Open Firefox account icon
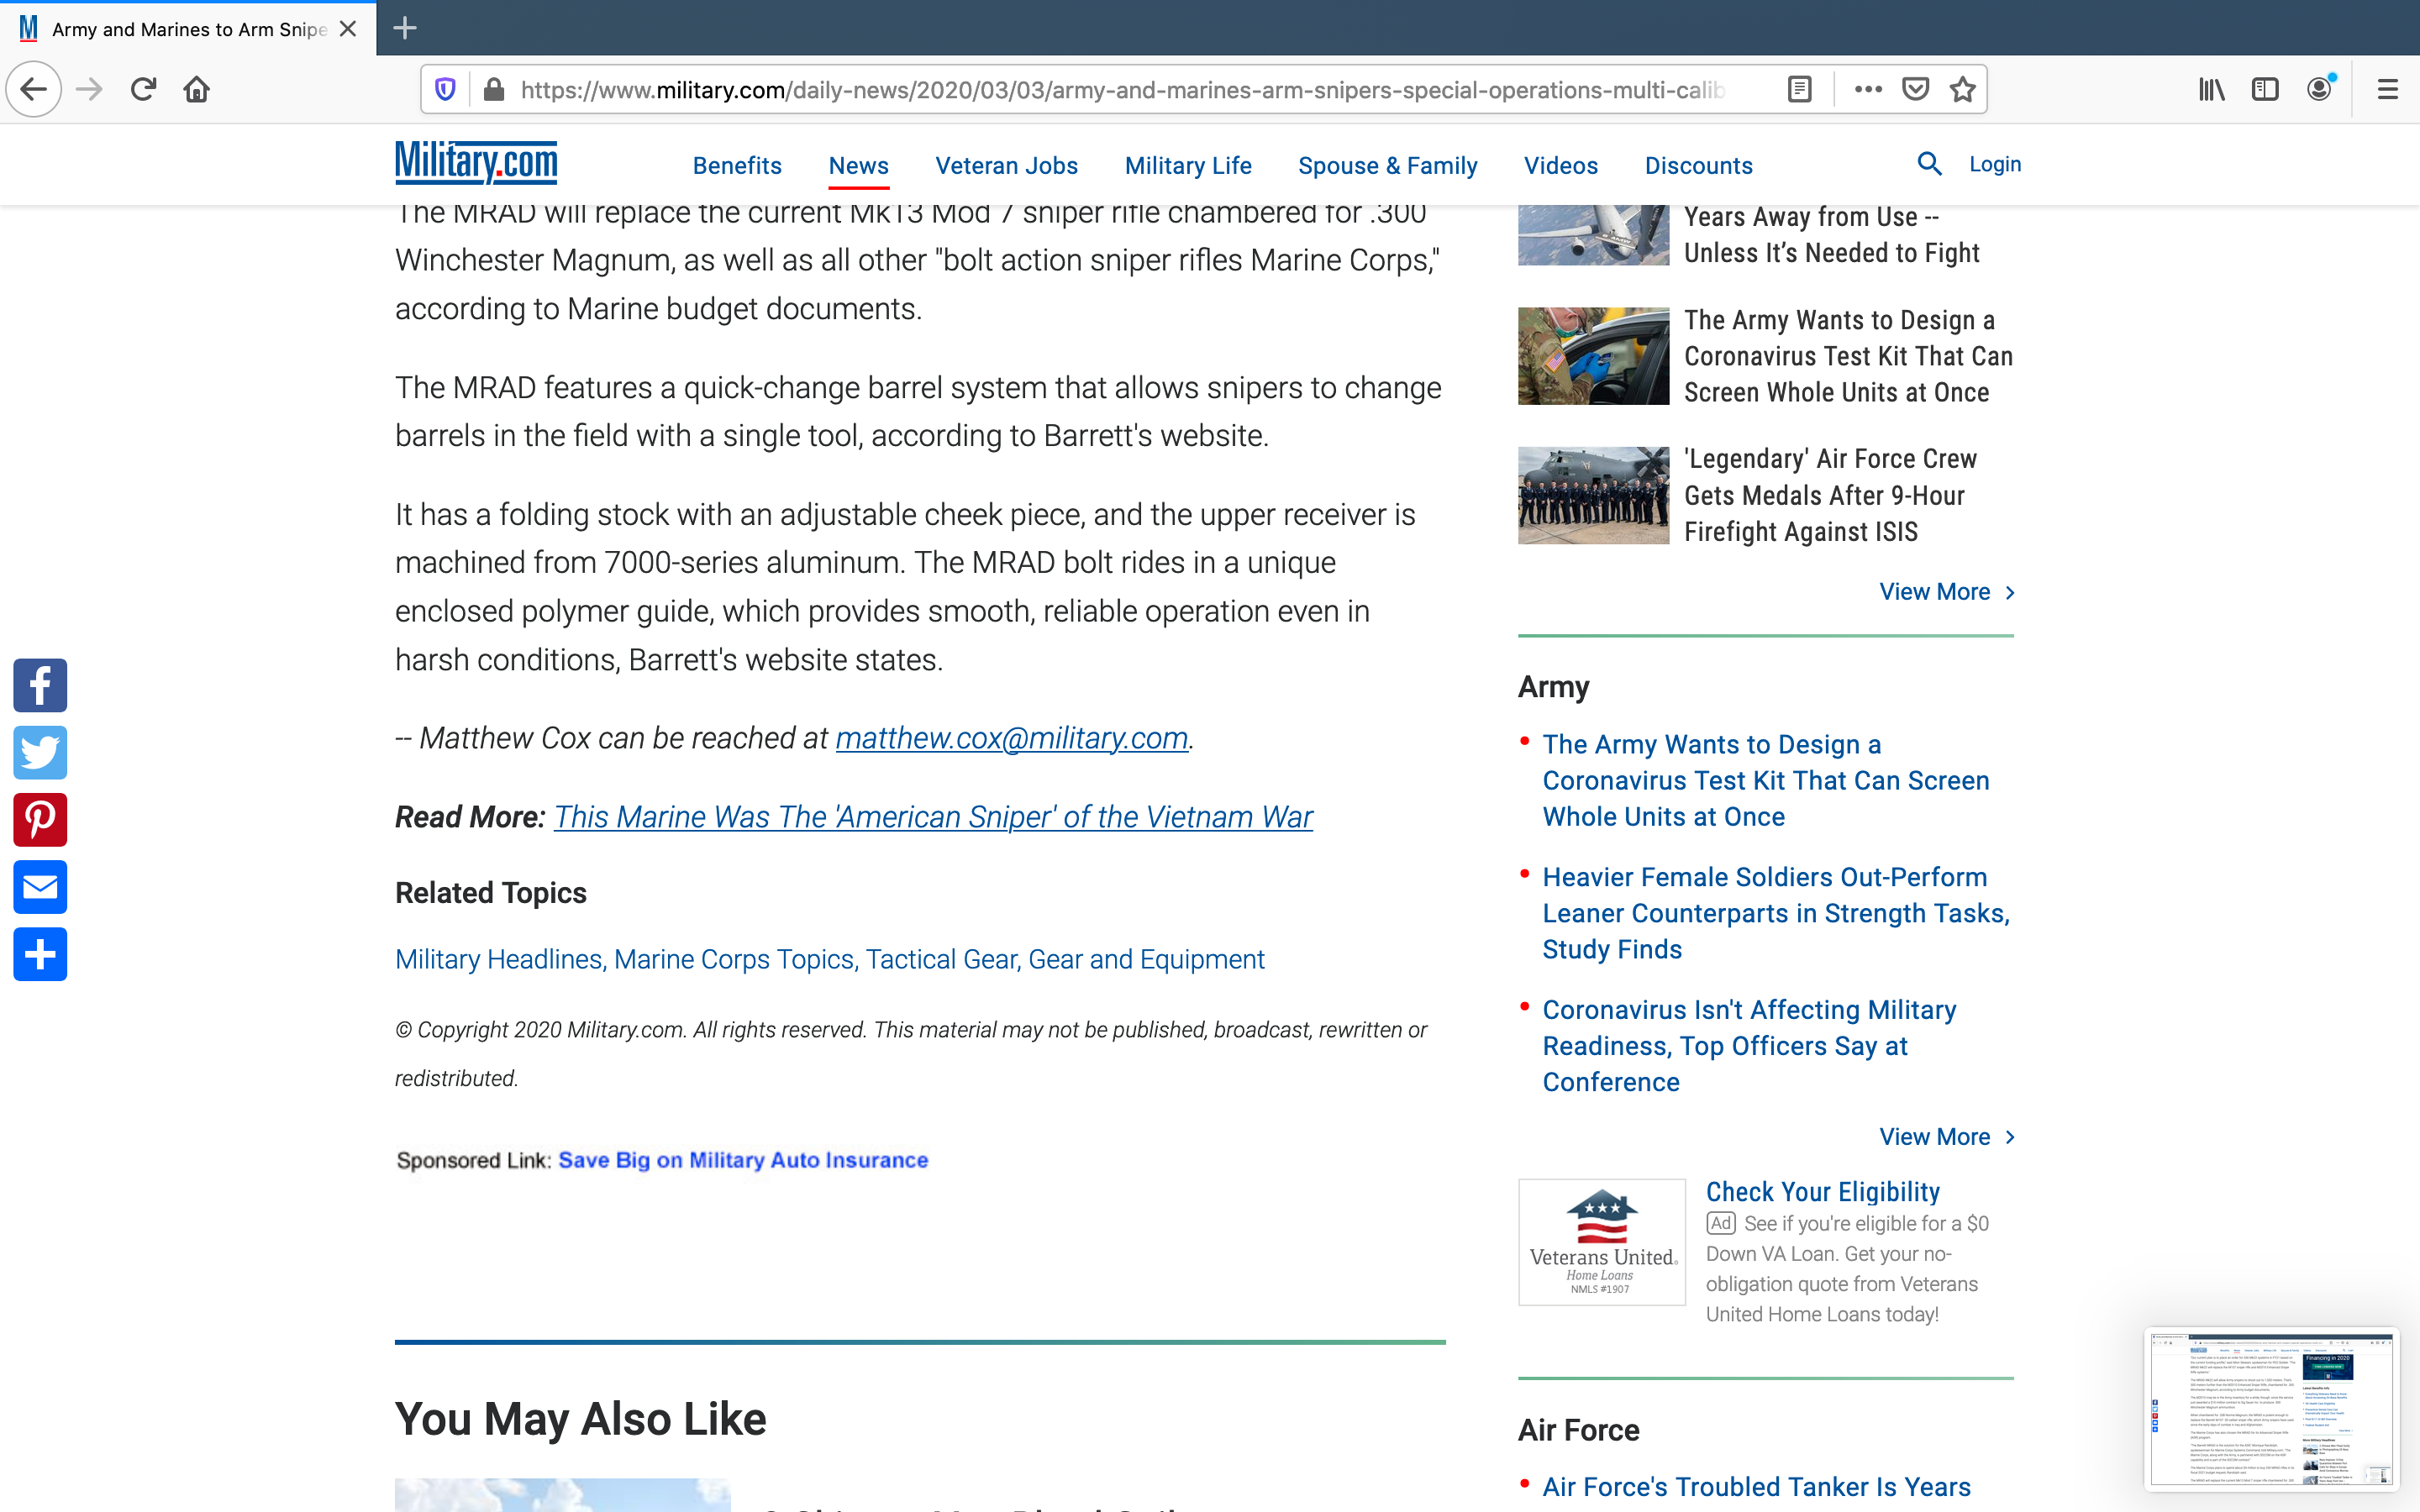 2319,90
